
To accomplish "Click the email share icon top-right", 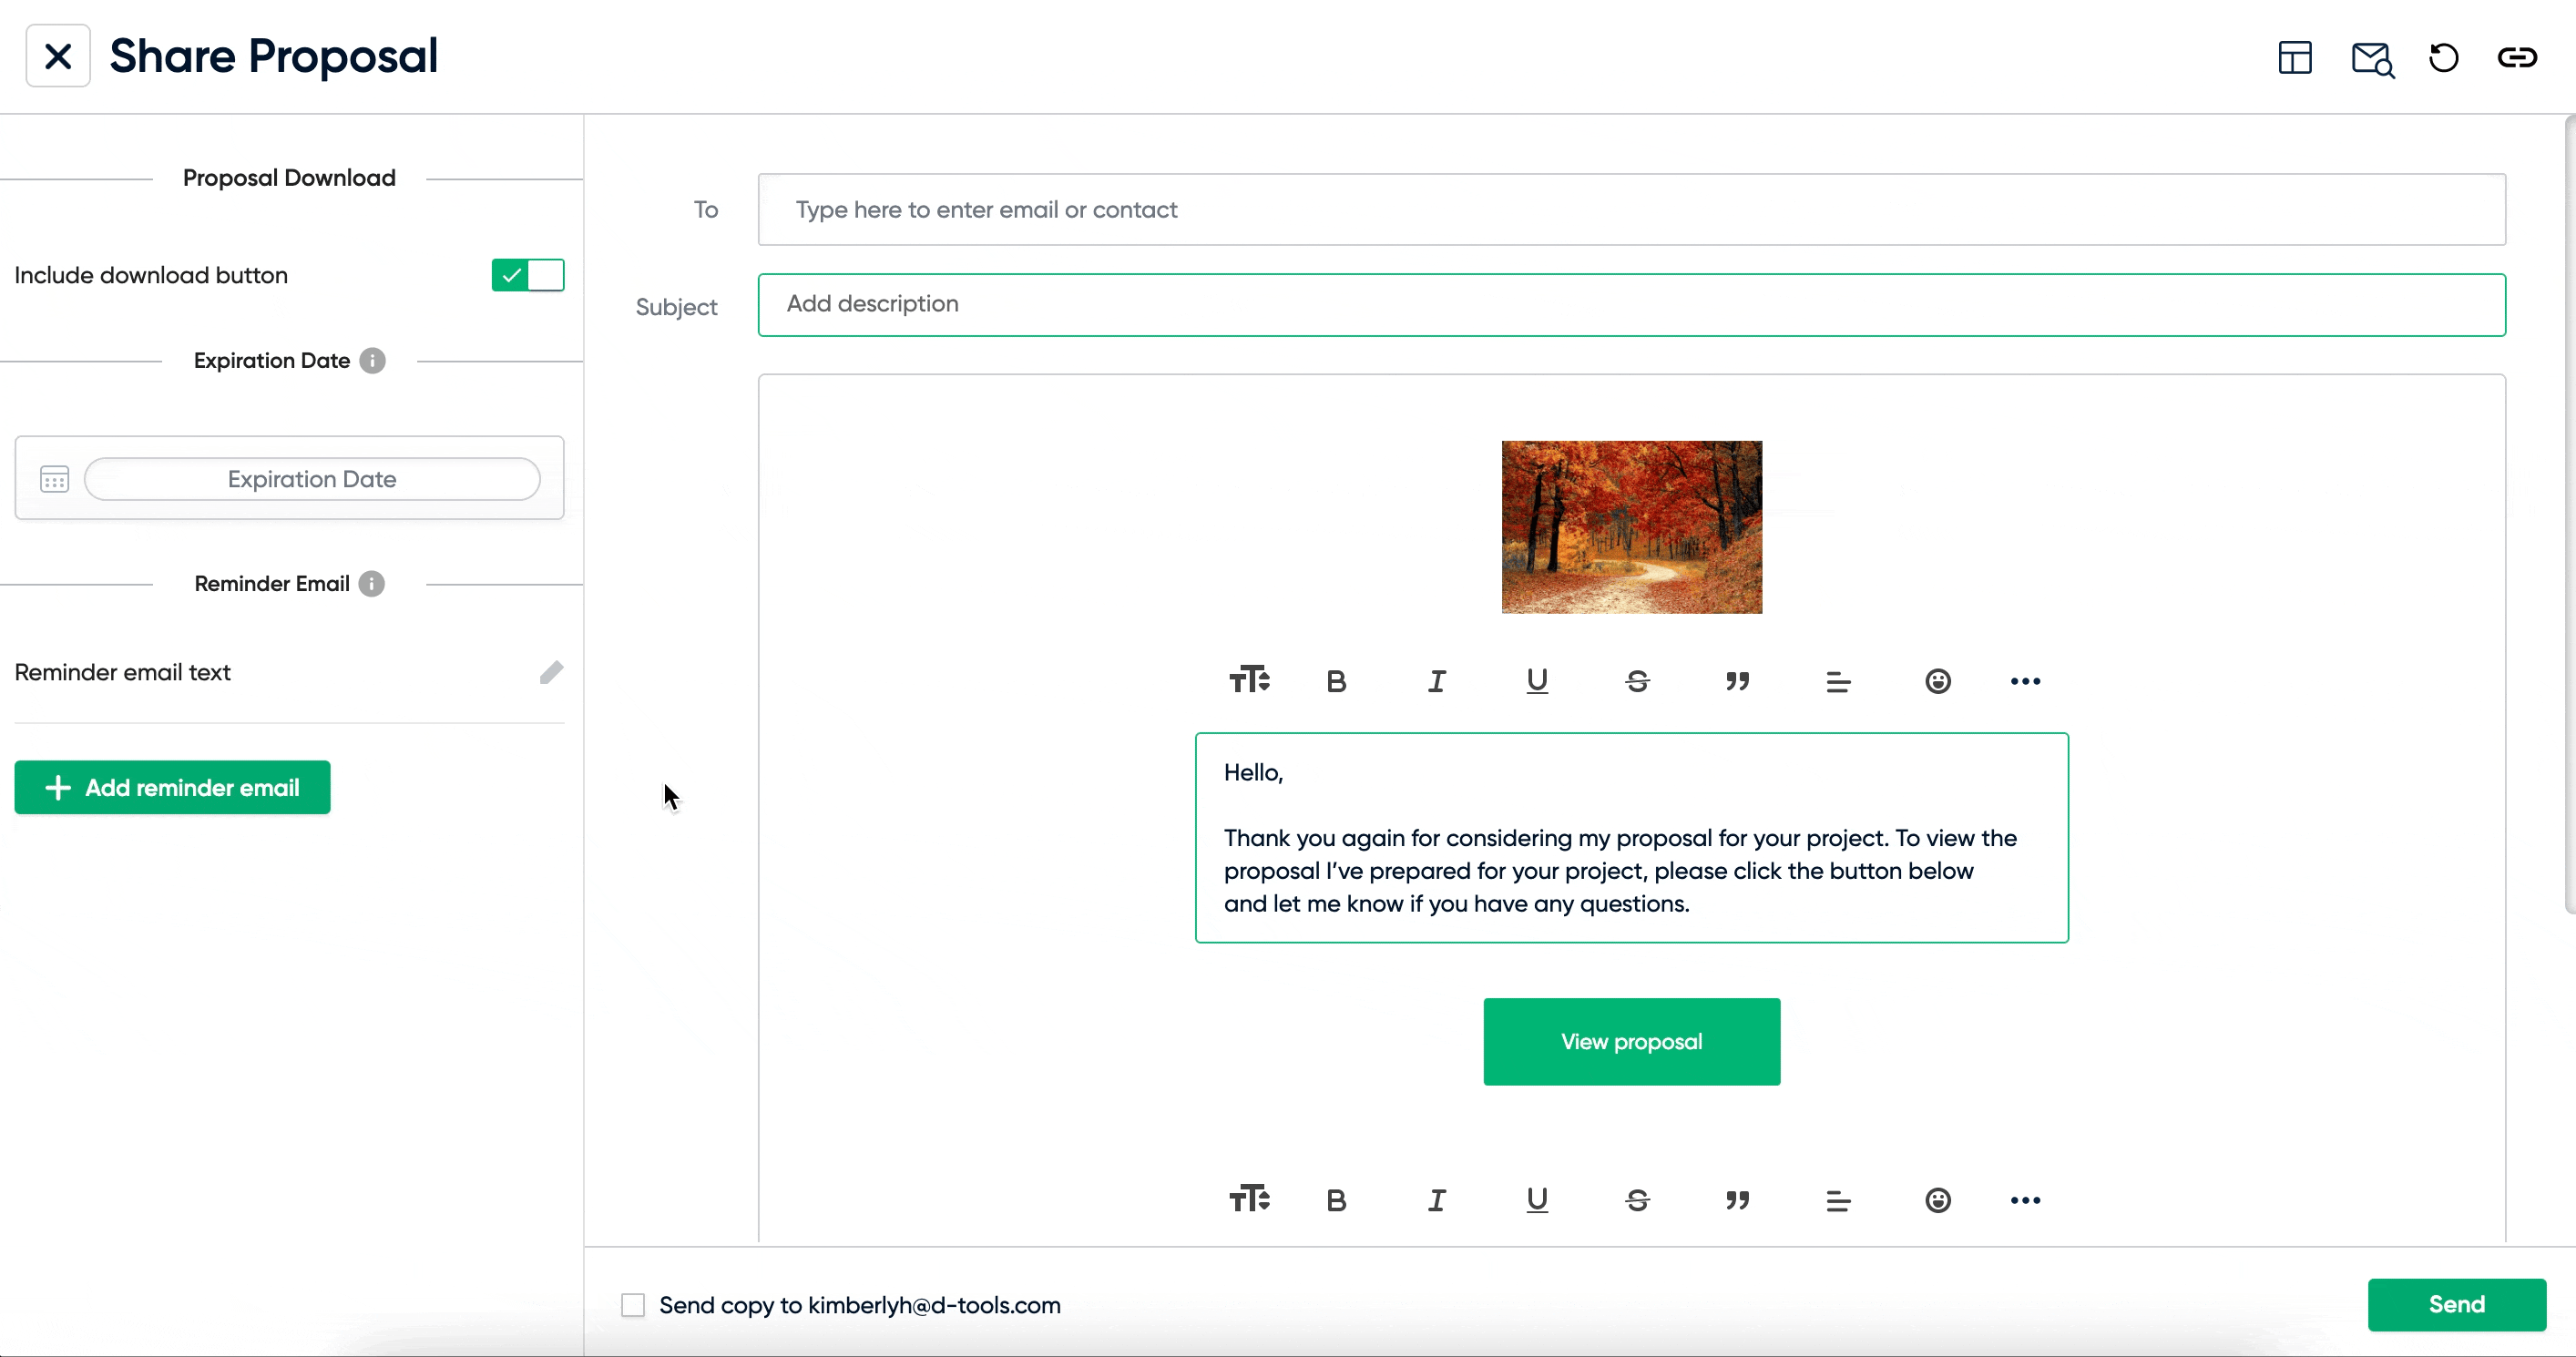I will click(2370, 58).
